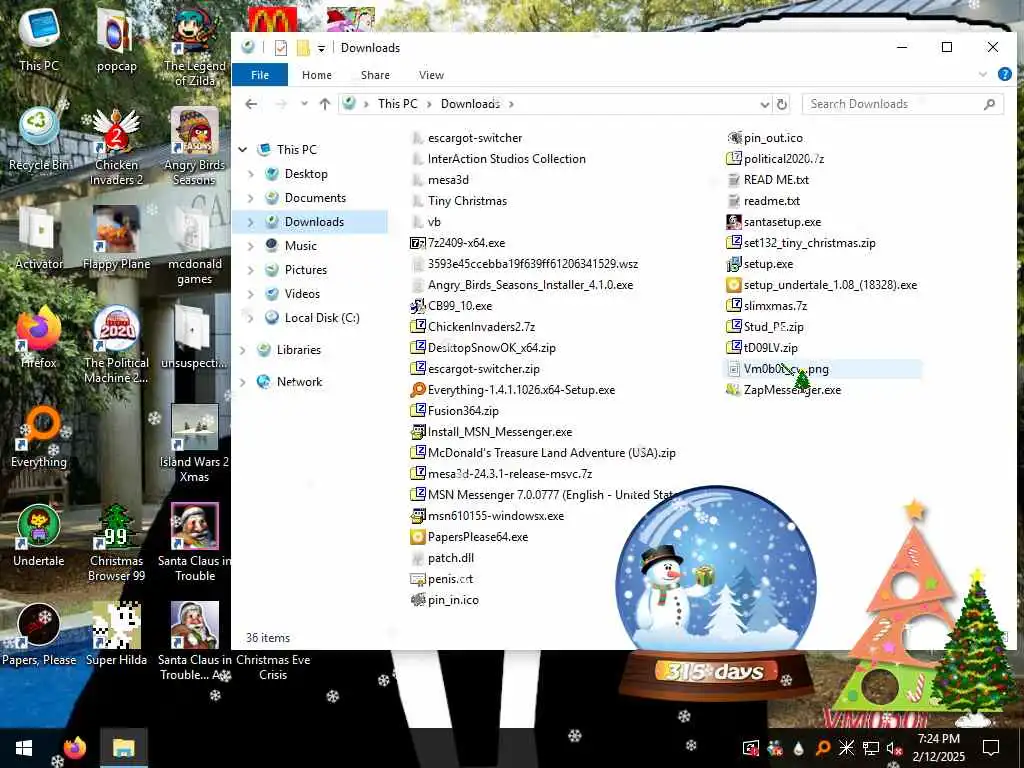Select the Activator desktop icon
The height and width of the screenshot is (768, 1024).
point(39,238)
